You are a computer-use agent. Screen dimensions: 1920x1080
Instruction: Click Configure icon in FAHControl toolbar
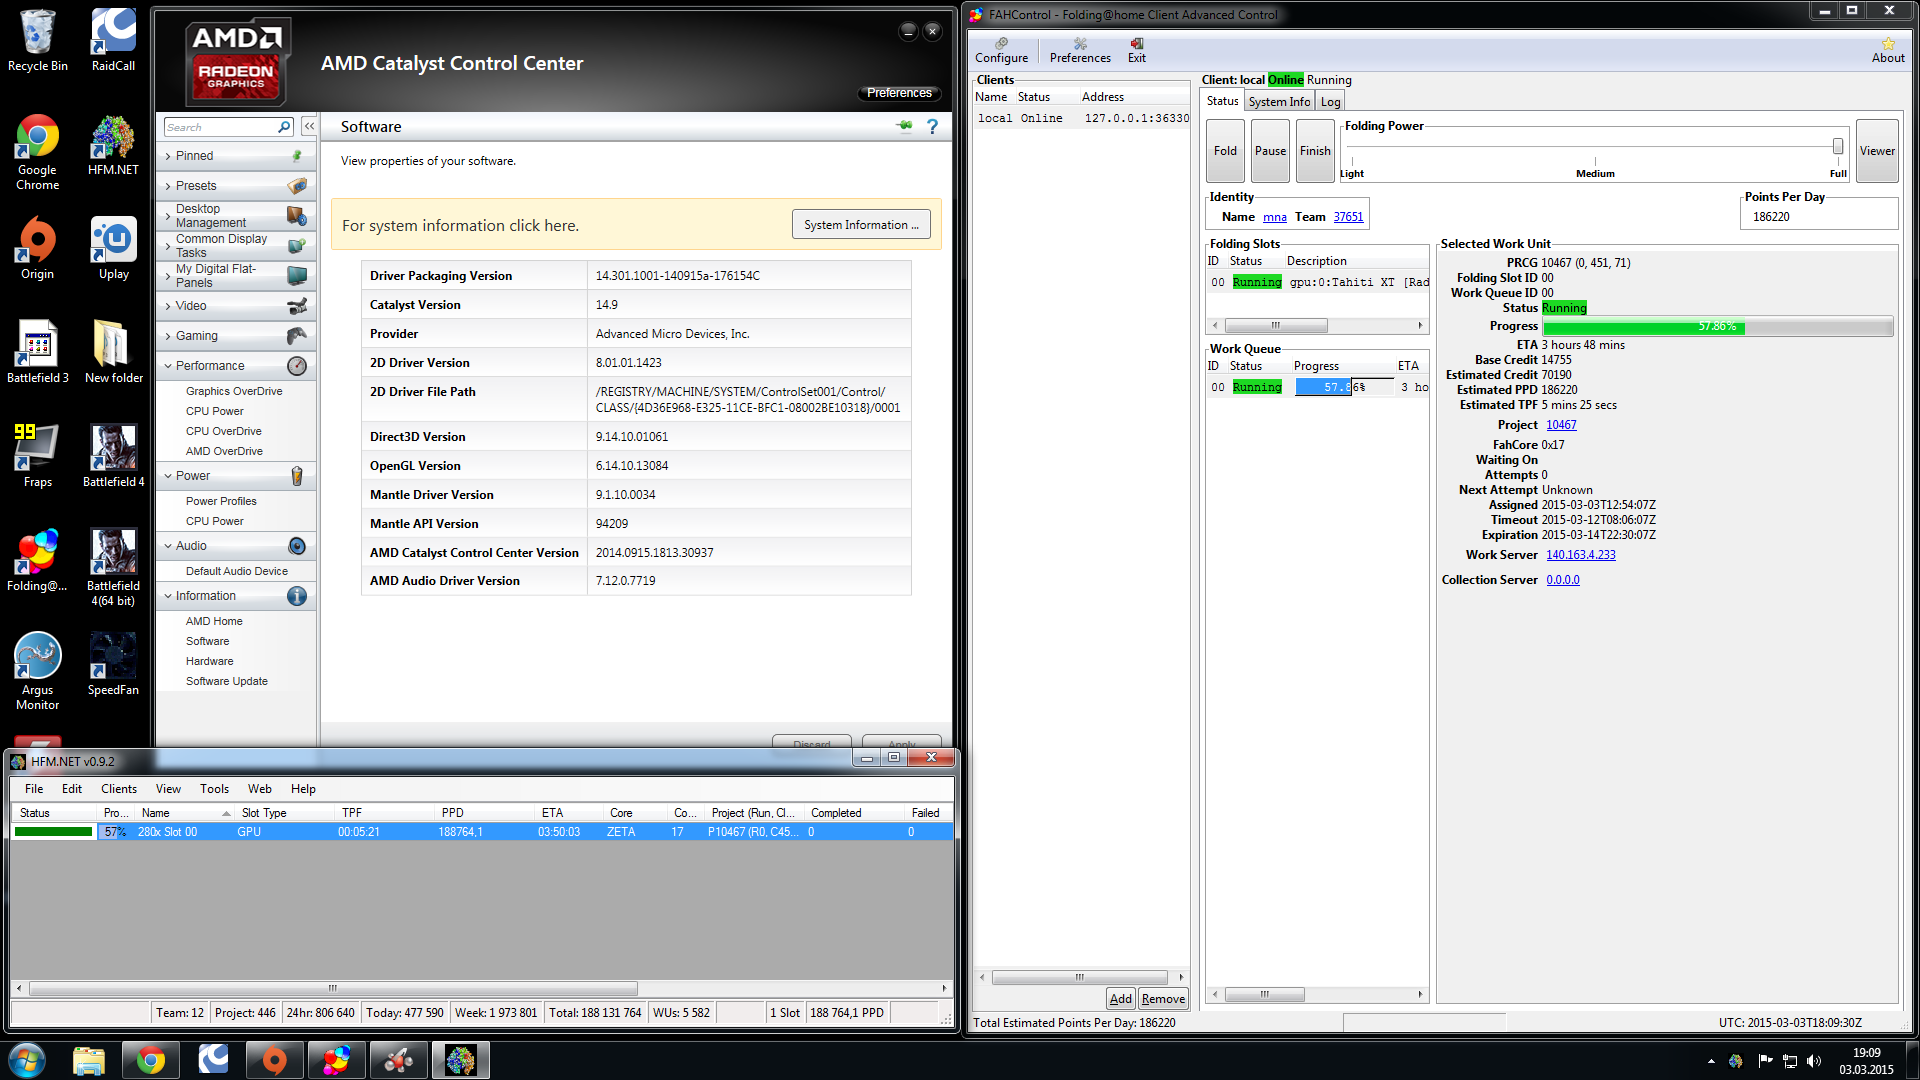(1001, 50)
